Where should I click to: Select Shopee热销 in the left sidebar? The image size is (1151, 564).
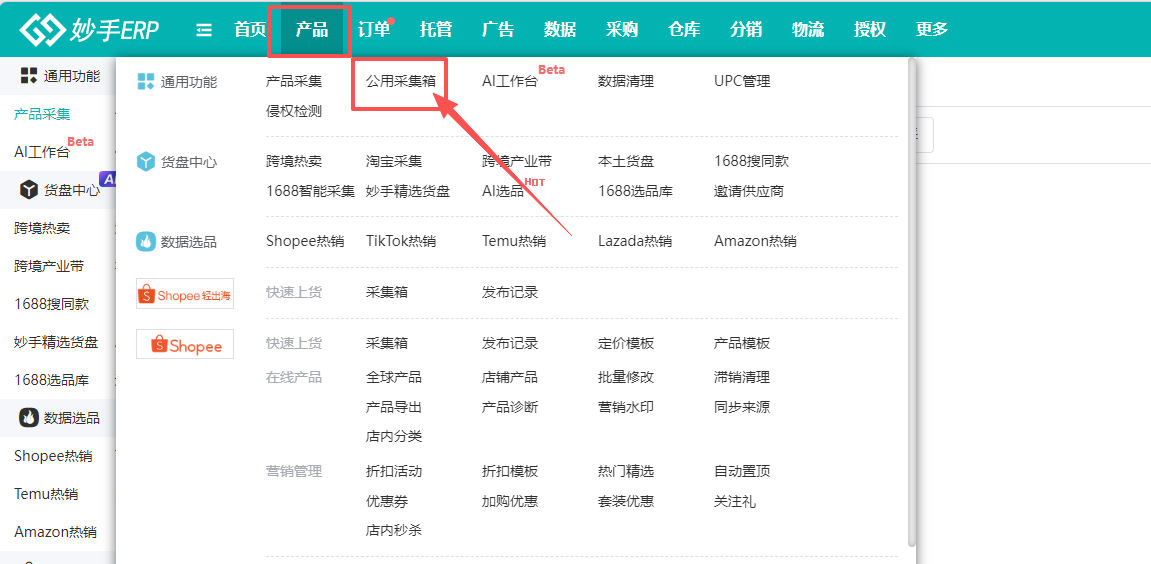click(x=54, y=456)
